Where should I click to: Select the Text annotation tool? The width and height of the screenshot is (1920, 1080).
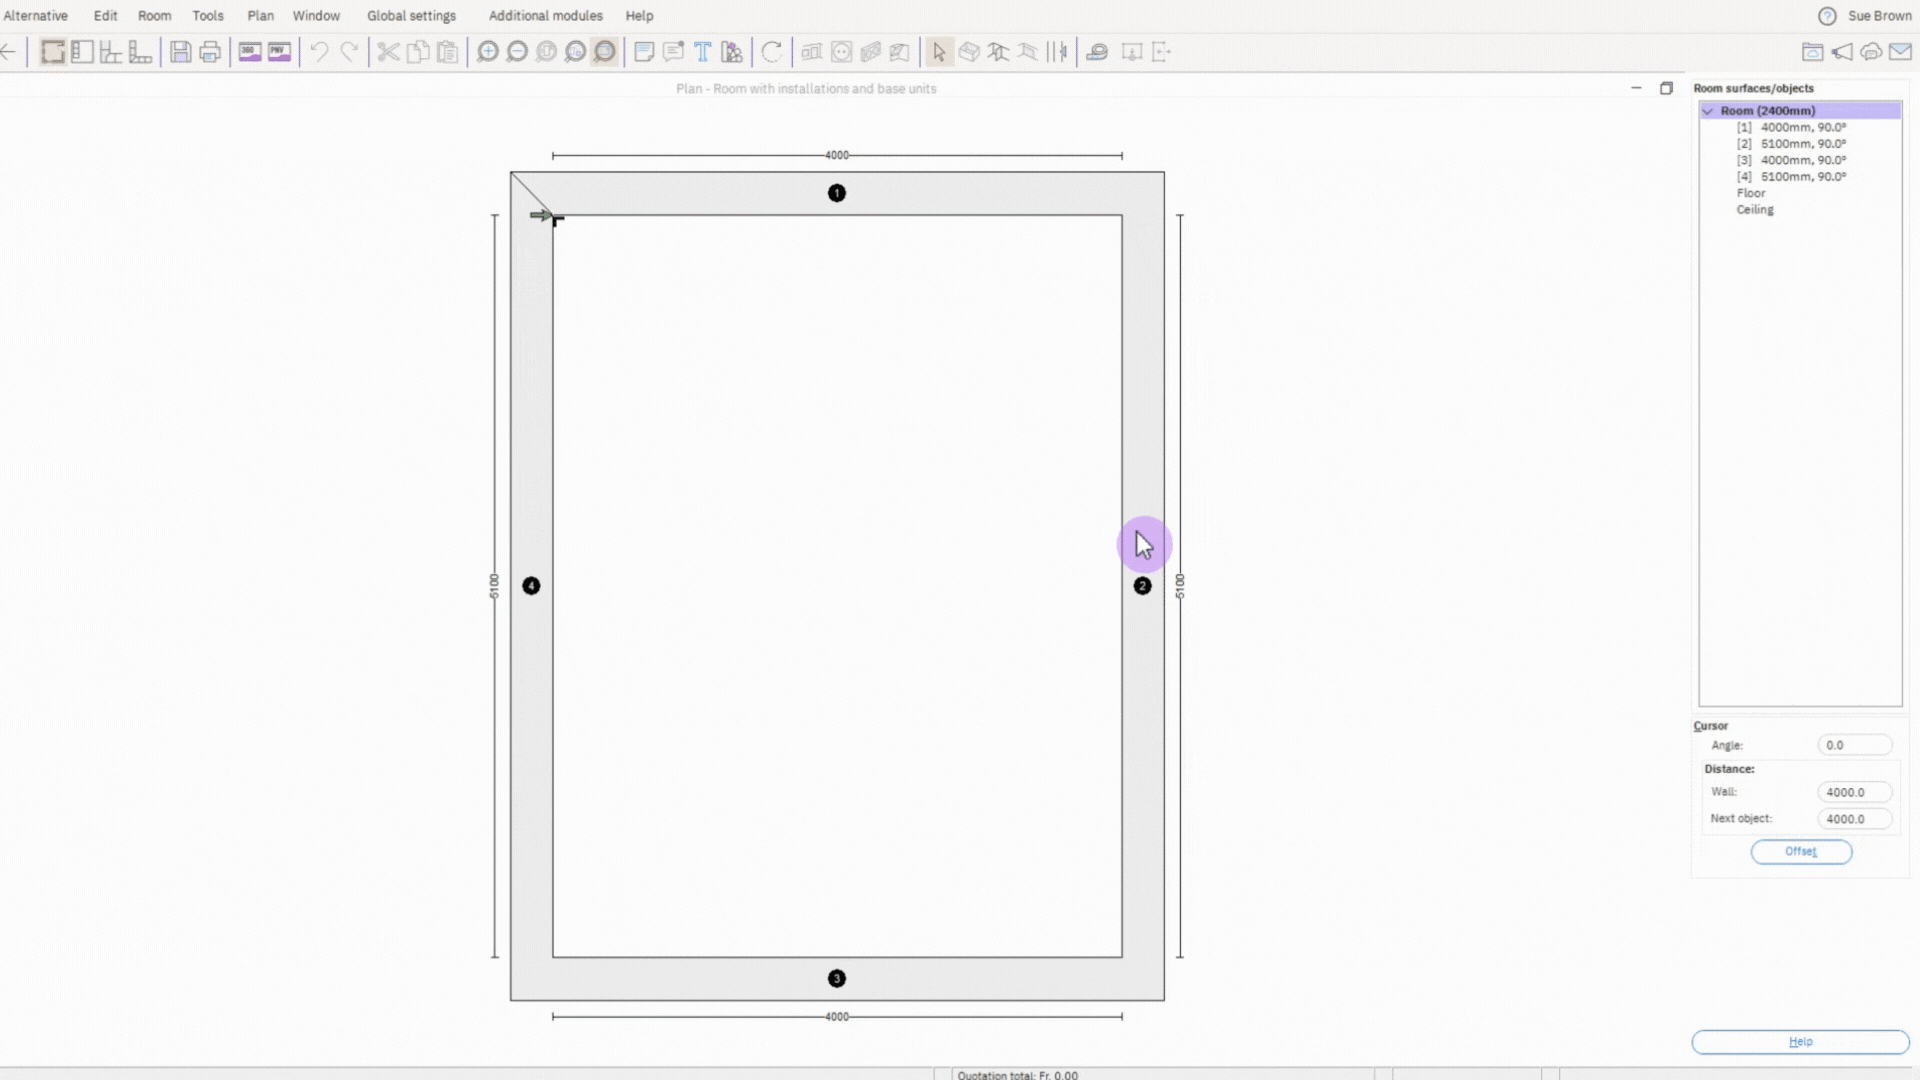click(x=703, y=52)
